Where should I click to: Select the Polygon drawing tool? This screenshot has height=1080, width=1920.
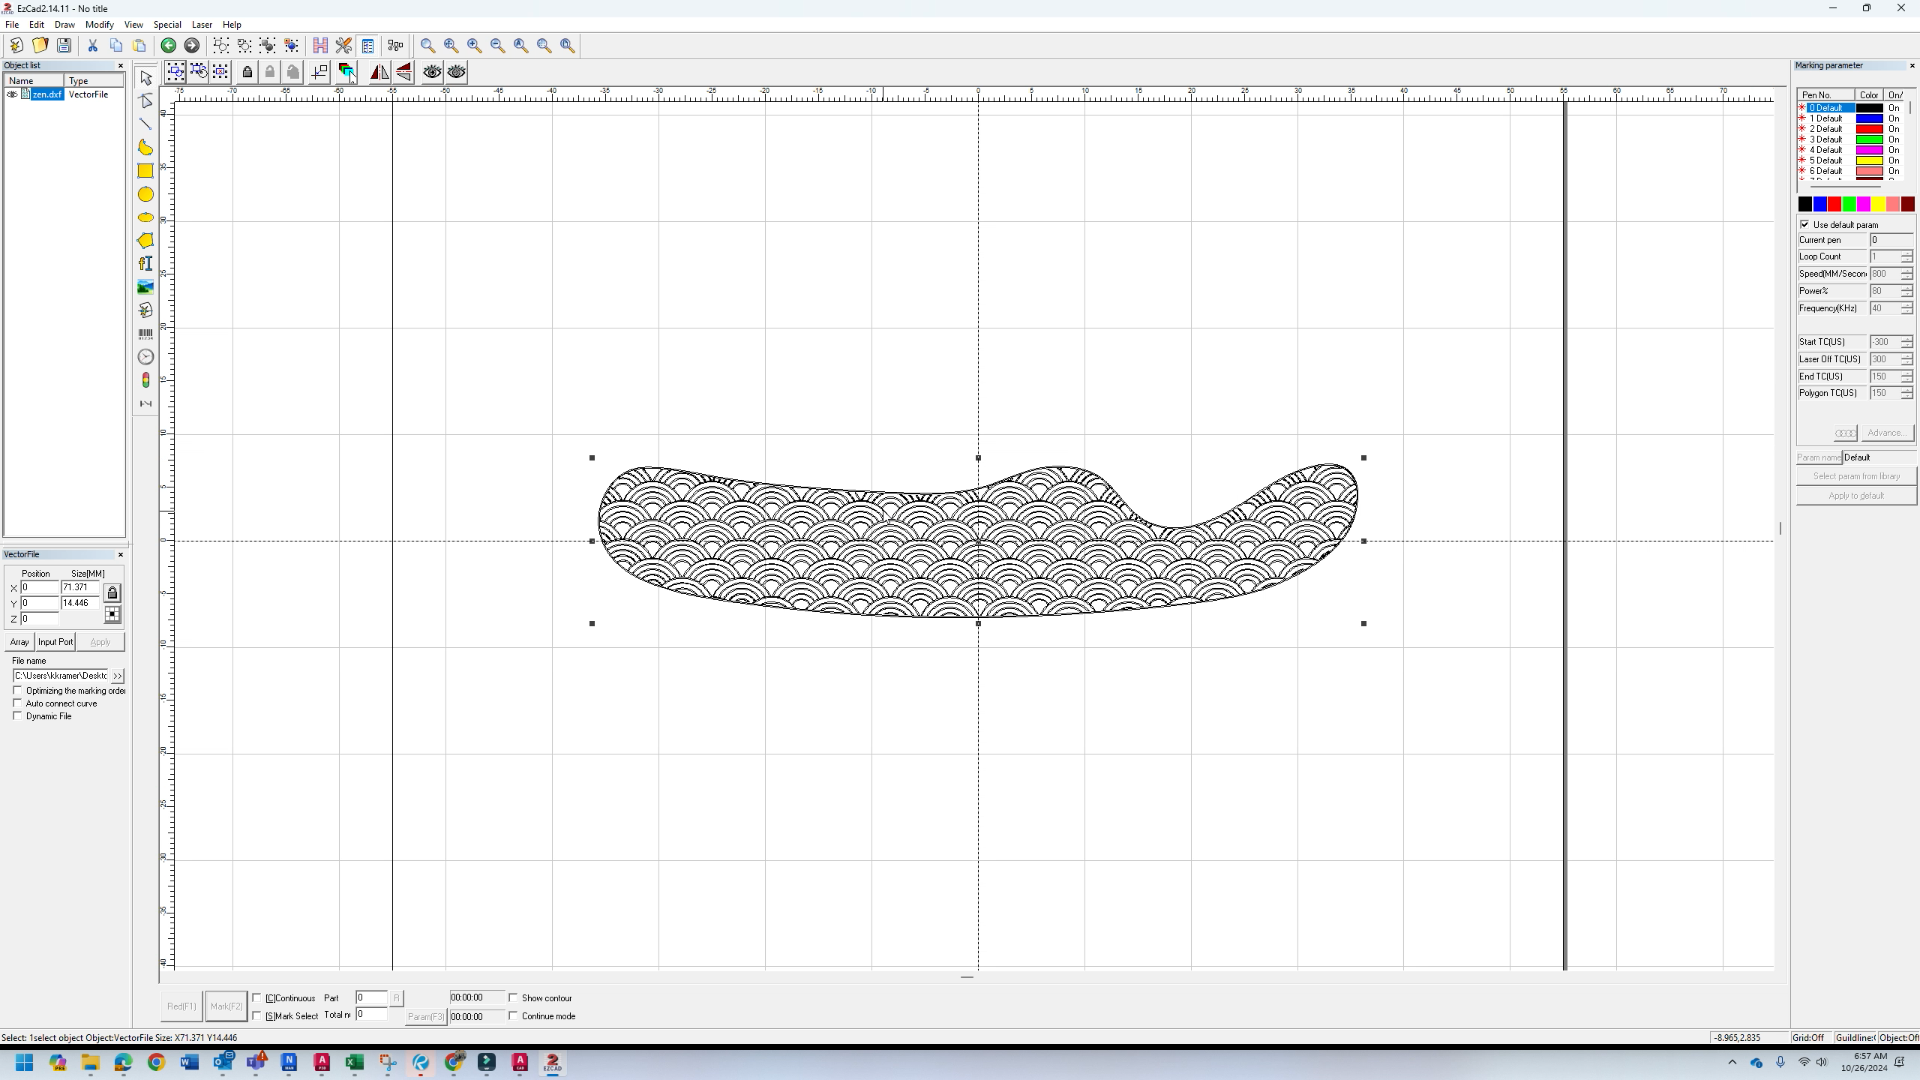click(146, 240)
